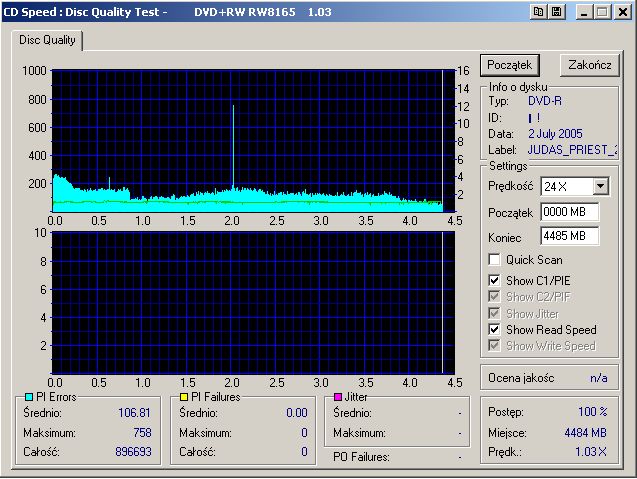Image resolution: width=637 pixels, height=479 pixels.
Task: Click the PI Failures Średnio value 0.00
Action: [297, 413]
